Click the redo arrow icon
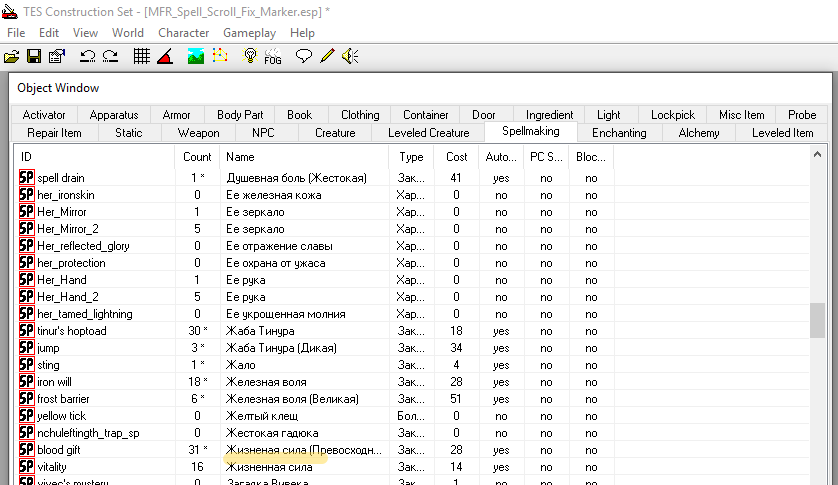This screenshot has width=838, height=485. click(x=110, y=56)
